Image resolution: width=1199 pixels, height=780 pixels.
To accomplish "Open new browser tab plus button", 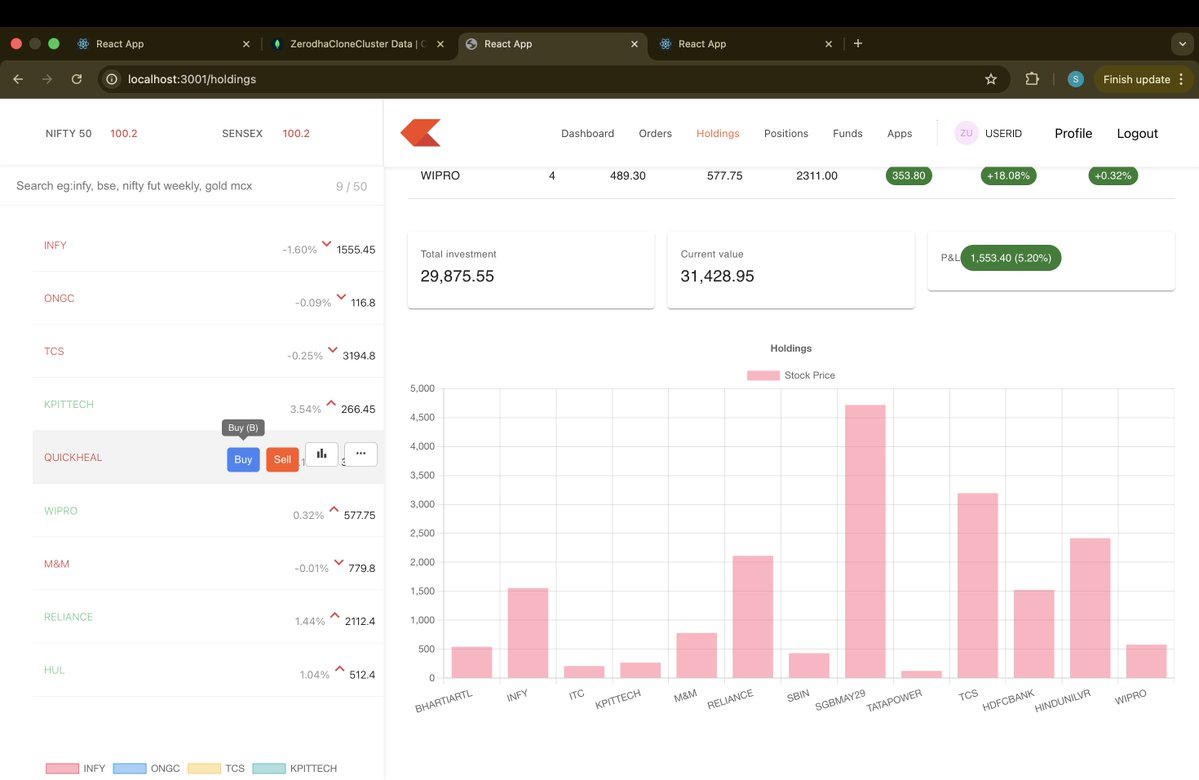I will point(857,44).
